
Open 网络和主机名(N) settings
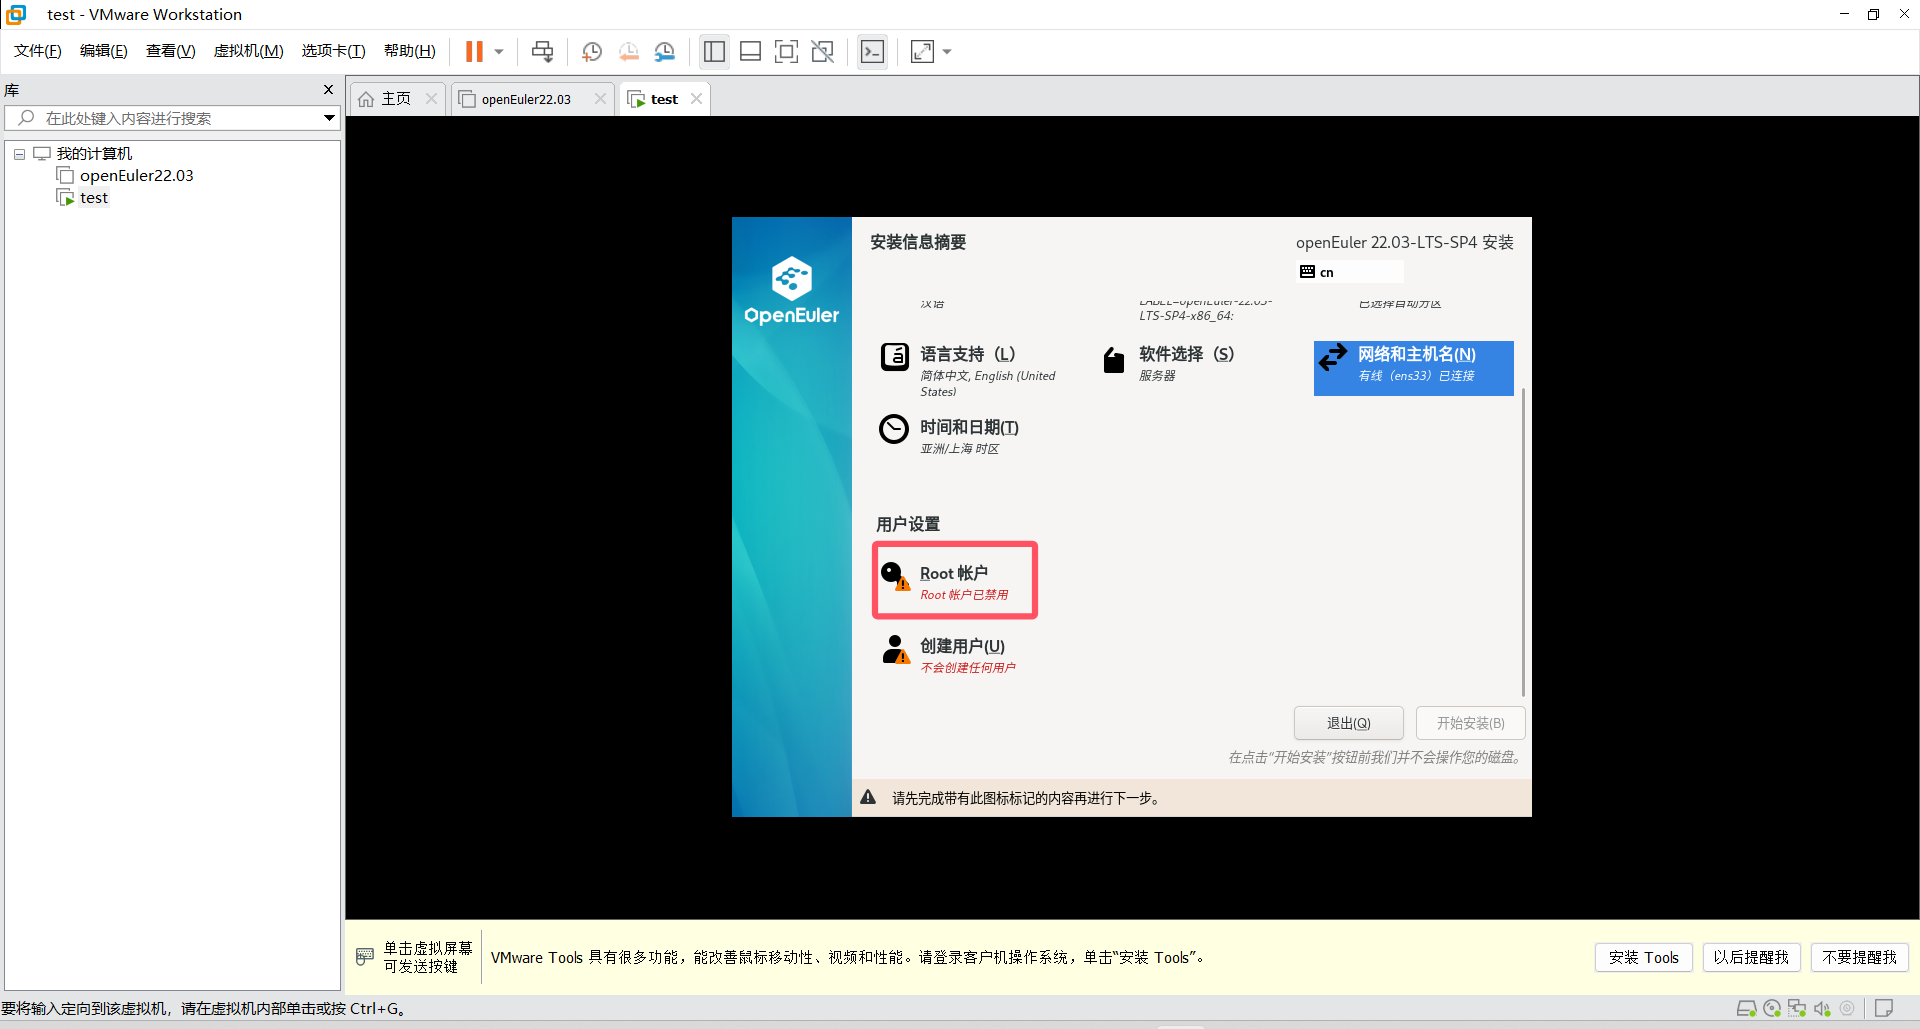1413,368
